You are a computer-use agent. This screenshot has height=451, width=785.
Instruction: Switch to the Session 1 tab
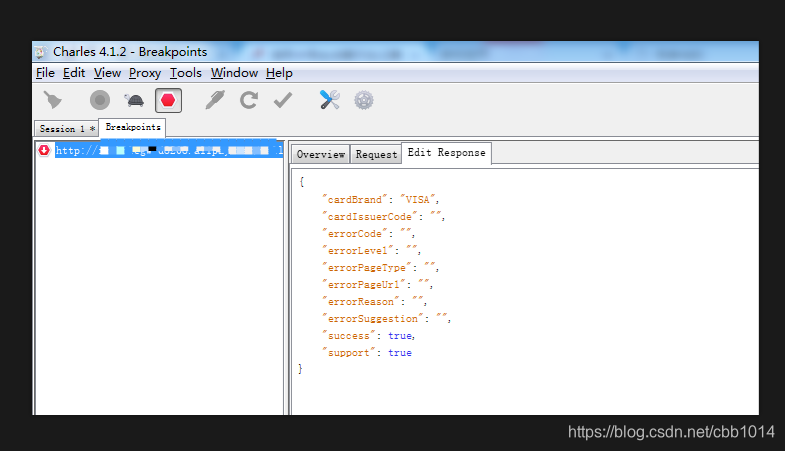pos(66,129)
